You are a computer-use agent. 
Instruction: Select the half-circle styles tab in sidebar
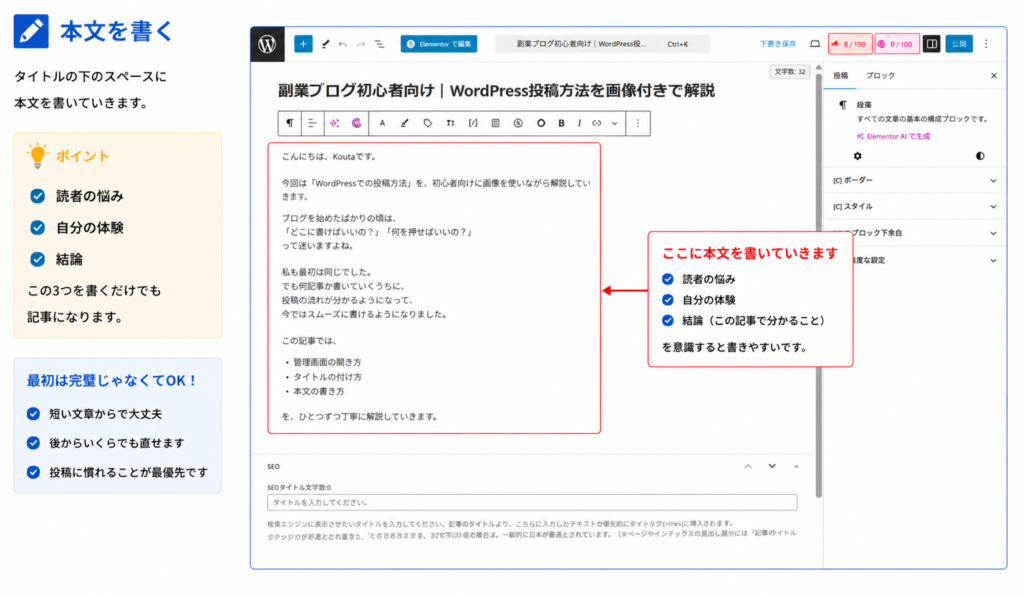(980, 156)
